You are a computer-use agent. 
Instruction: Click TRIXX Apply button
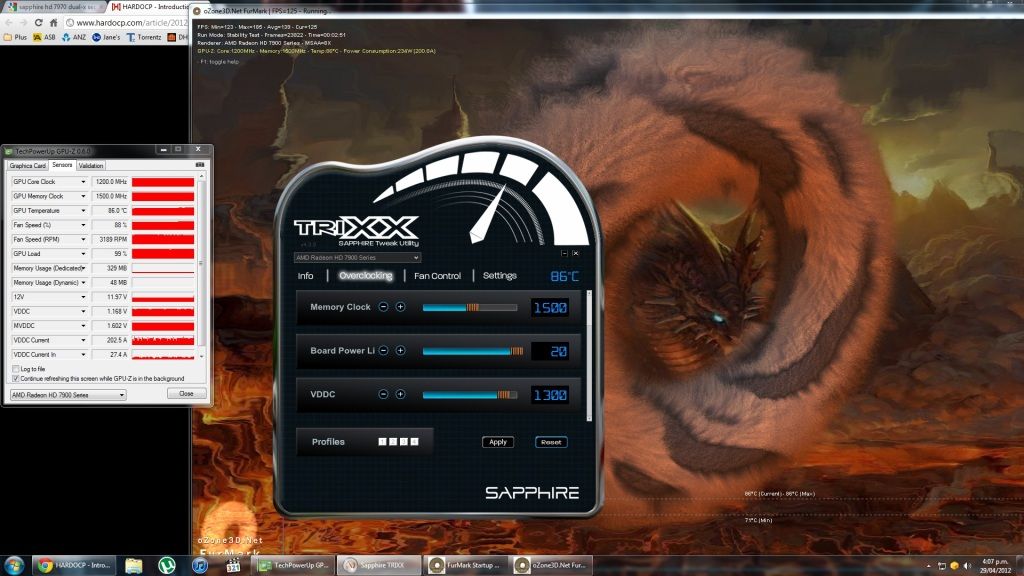pyautogui.click(x=498, y=442)
